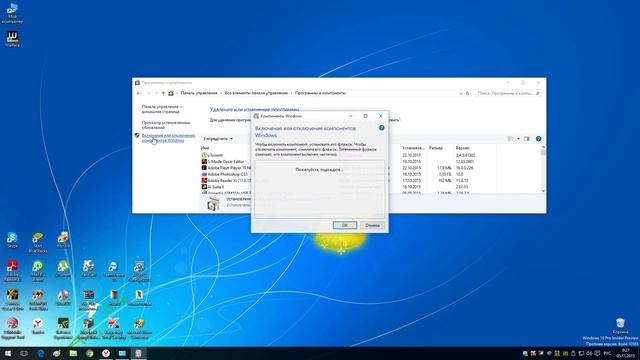The width and height of the screenshot is (640, 360).
Task: Click the search field in Programs window
Action: coord(508,93)
